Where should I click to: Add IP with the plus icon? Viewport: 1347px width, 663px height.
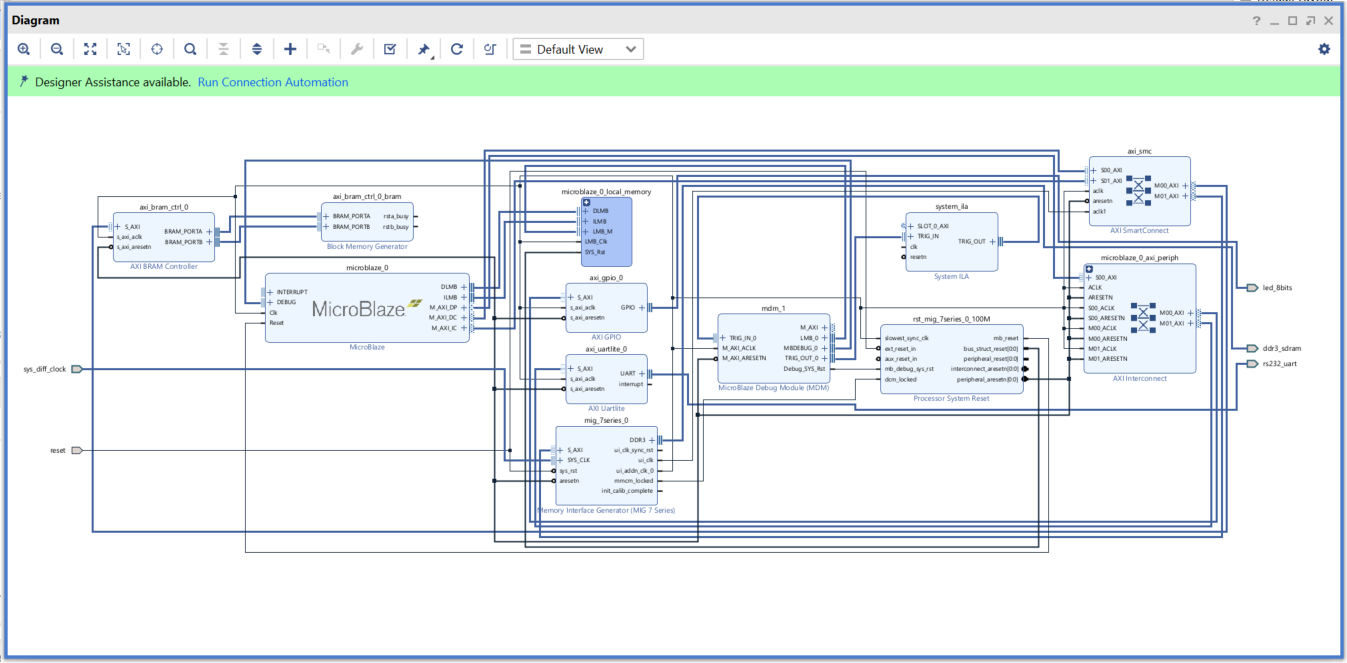click(x=290, y=49)
